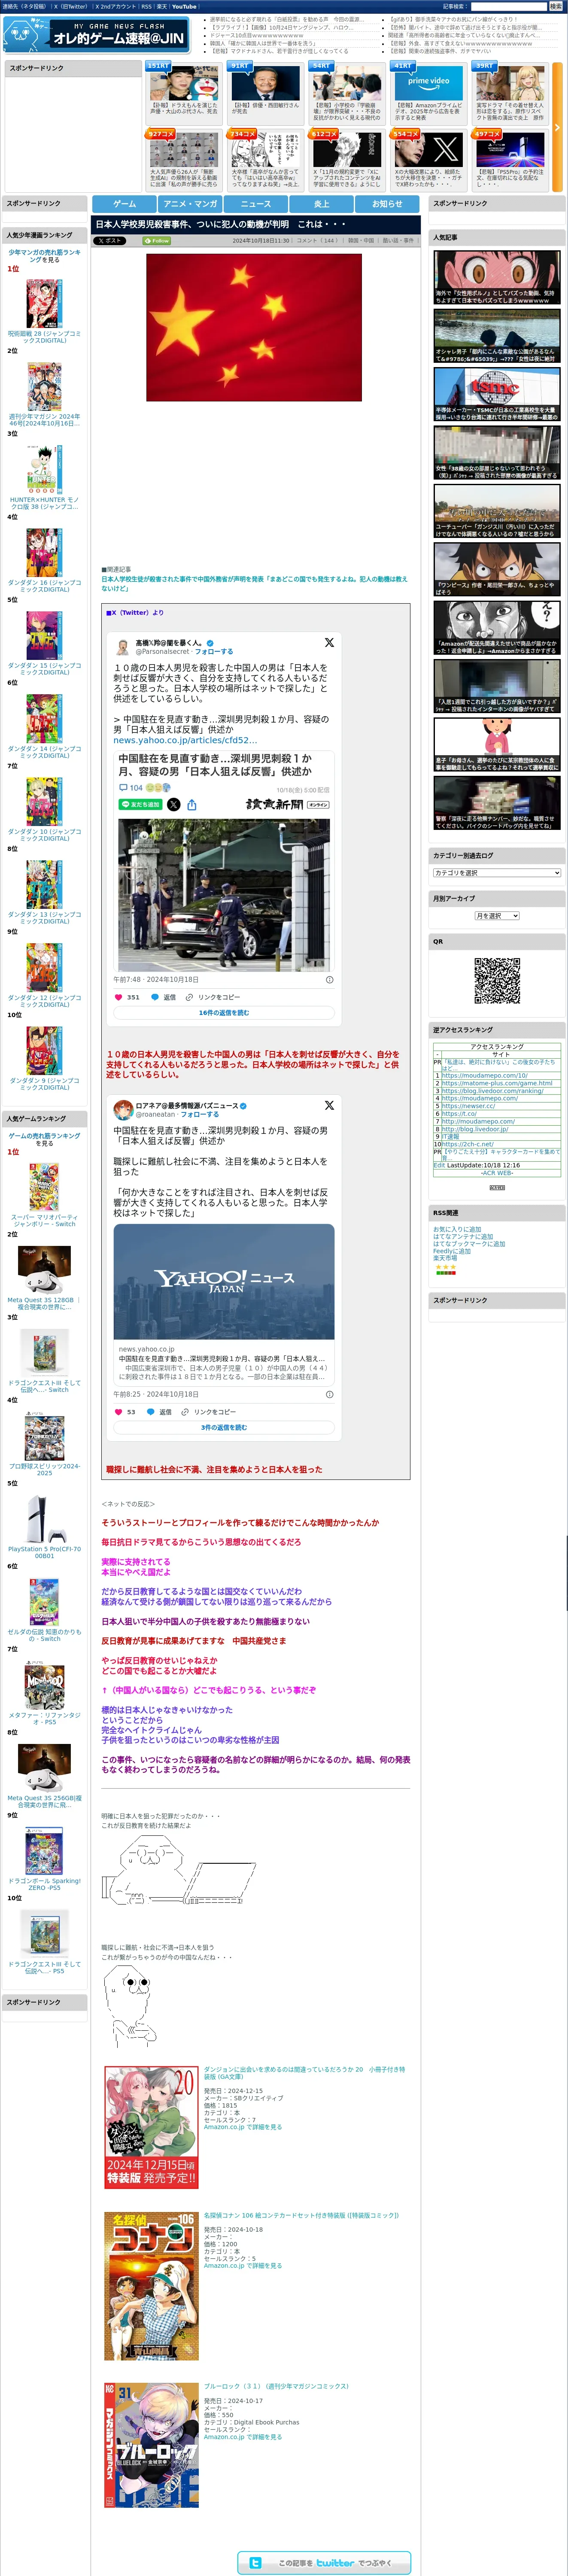The height and width of the screenshot is (2576, 568).
Task: Click YouTube link in top bar
Action: 184,6
